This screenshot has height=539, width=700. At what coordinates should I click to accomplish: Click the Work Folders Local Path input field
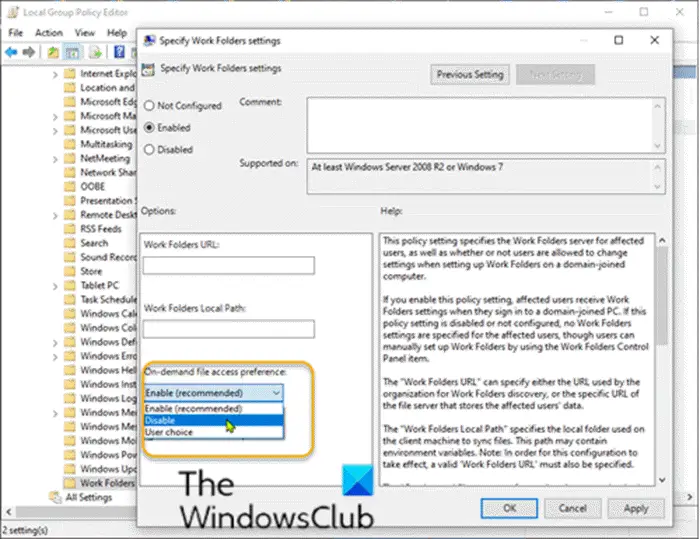(229, 329)
